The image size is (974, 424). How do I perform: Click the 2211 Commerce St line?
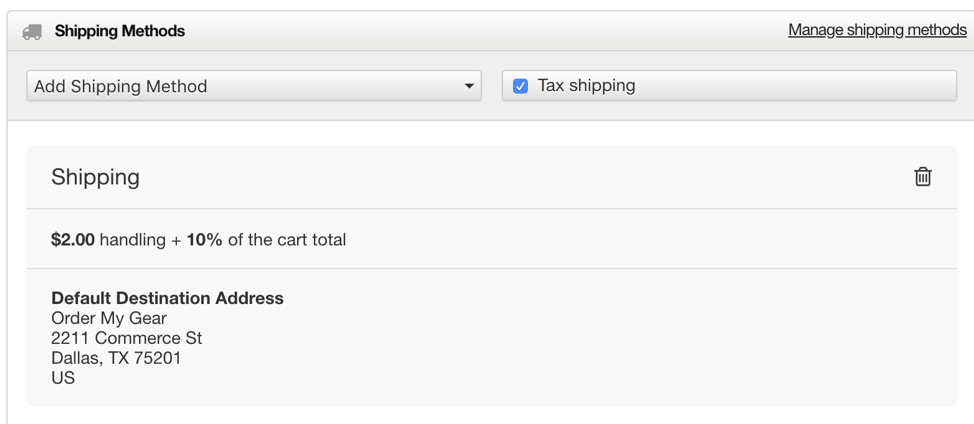[127, 338]
